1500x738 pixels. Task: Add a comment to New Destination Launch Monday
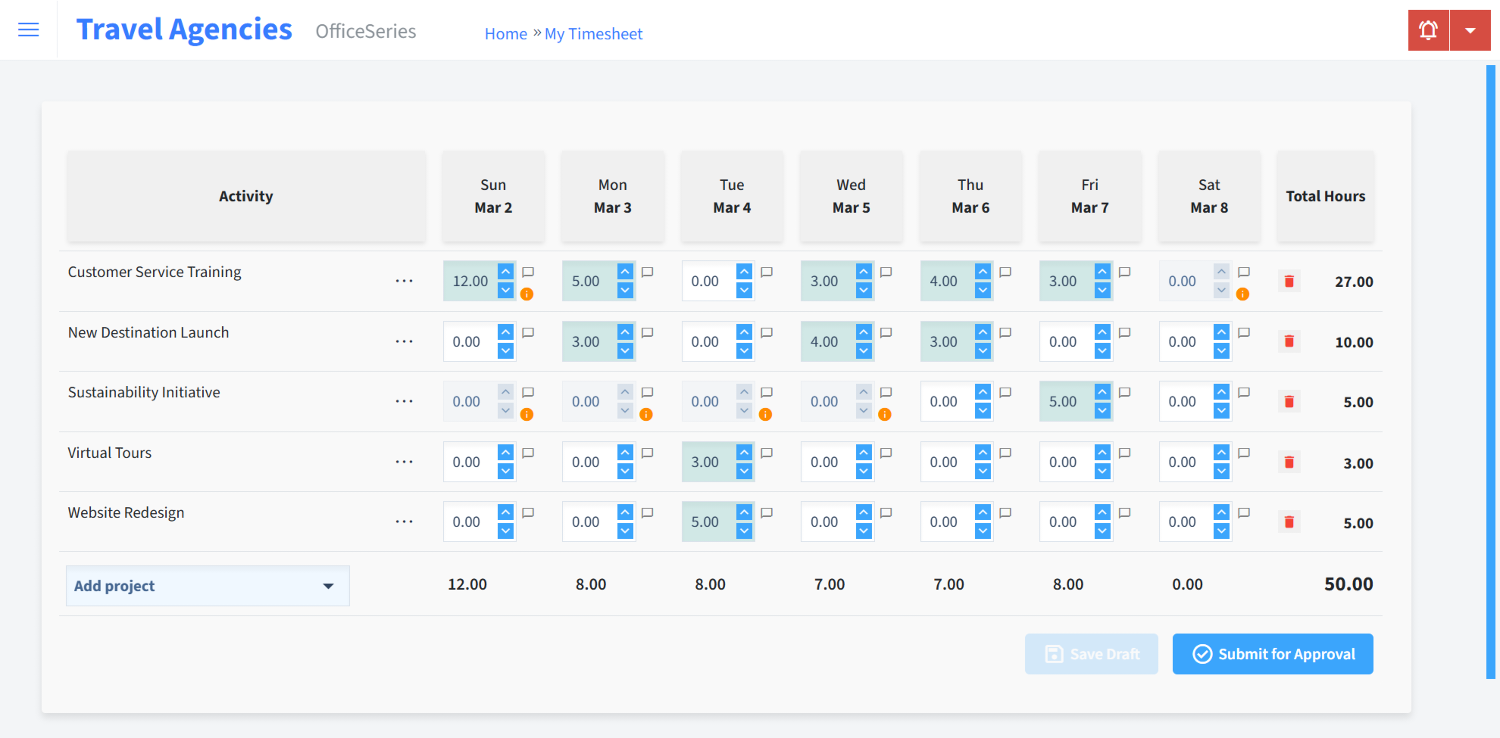[647, 332]
